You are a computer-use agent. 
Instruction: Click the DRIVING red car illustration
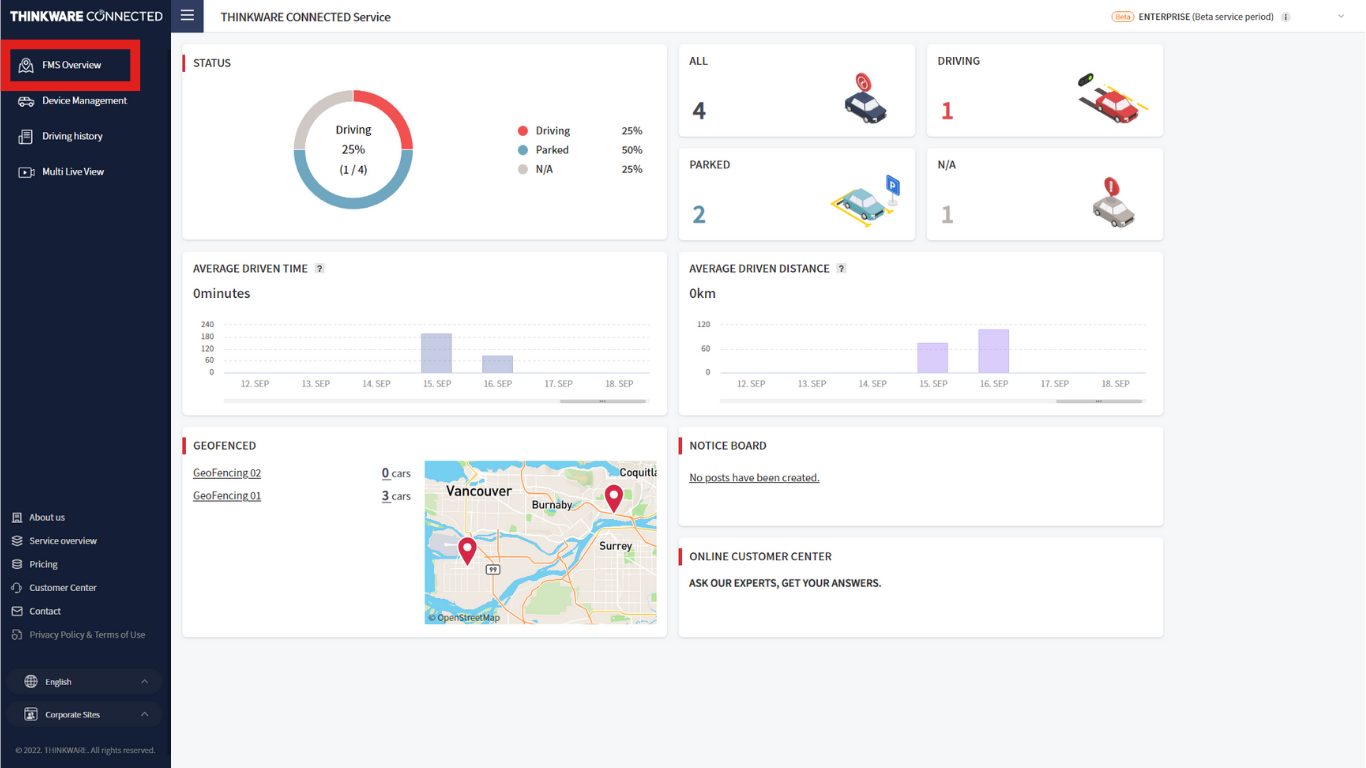[x=1112, y=97]
